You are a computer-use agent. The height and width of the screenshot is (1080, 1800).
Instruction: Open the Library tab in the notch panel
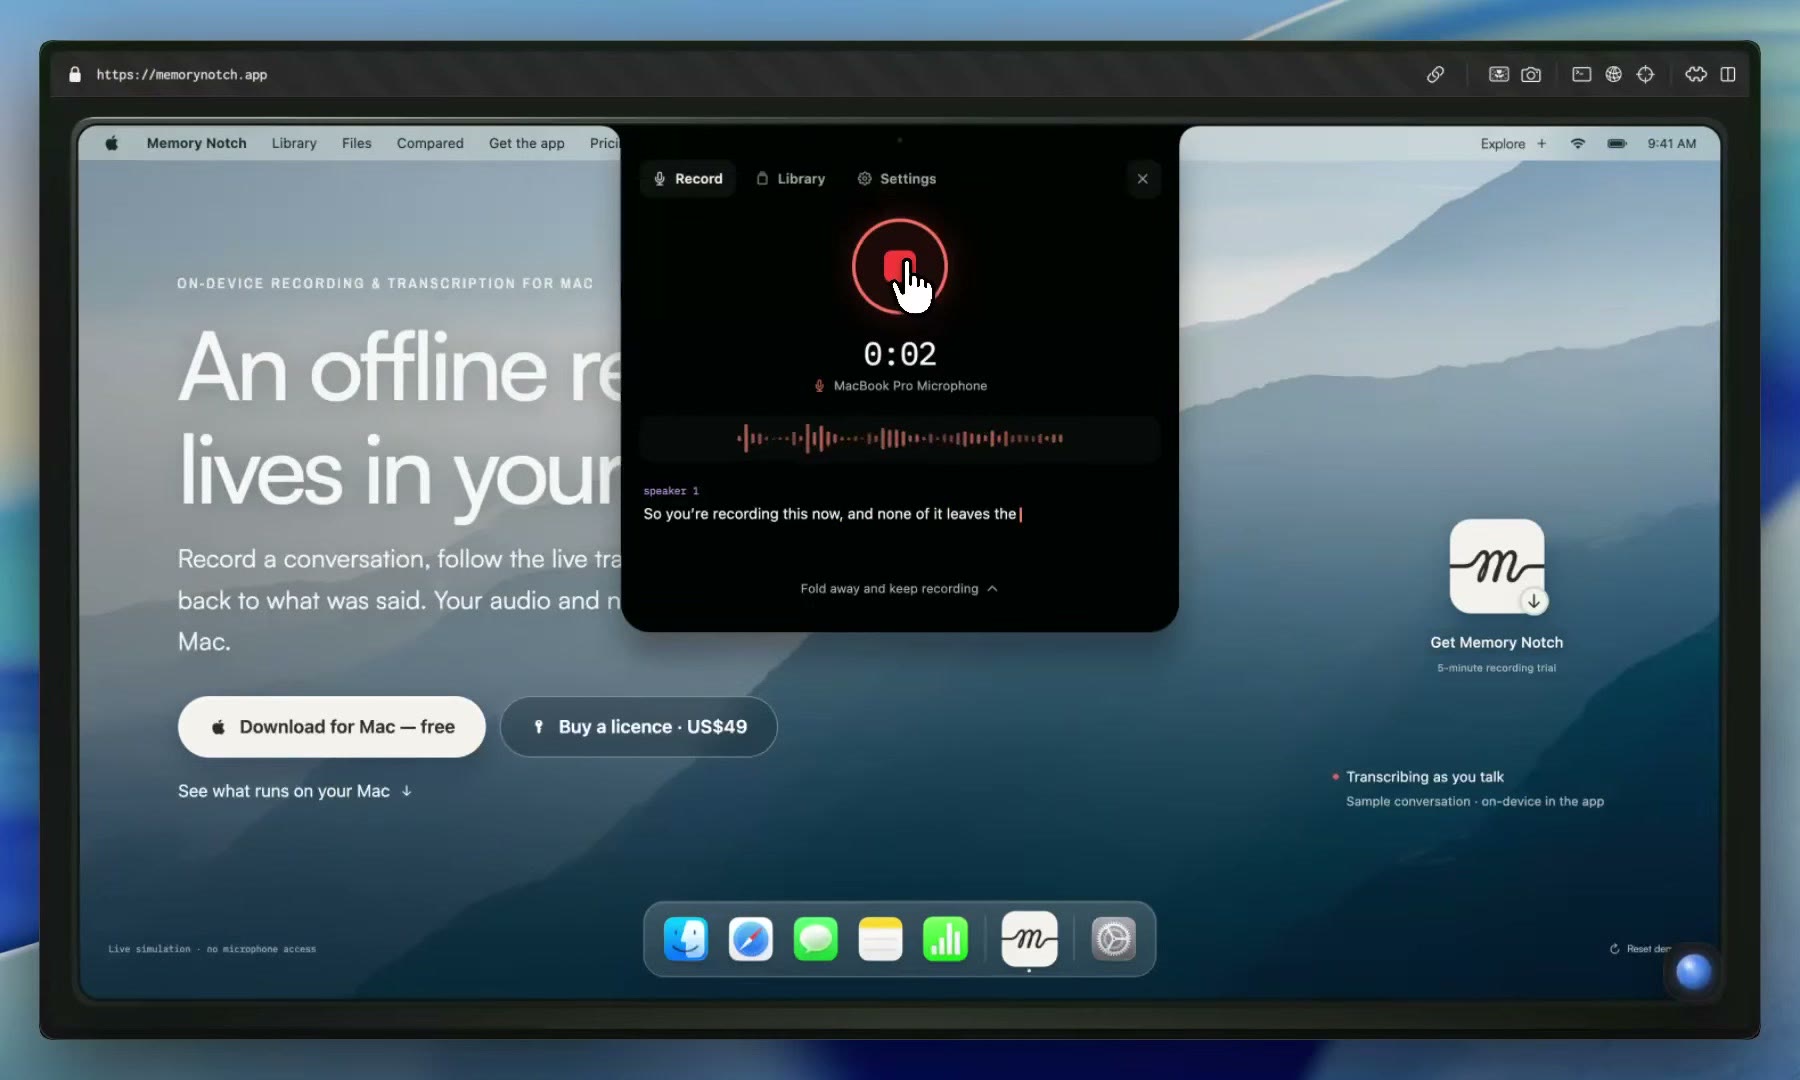[790, 179]
